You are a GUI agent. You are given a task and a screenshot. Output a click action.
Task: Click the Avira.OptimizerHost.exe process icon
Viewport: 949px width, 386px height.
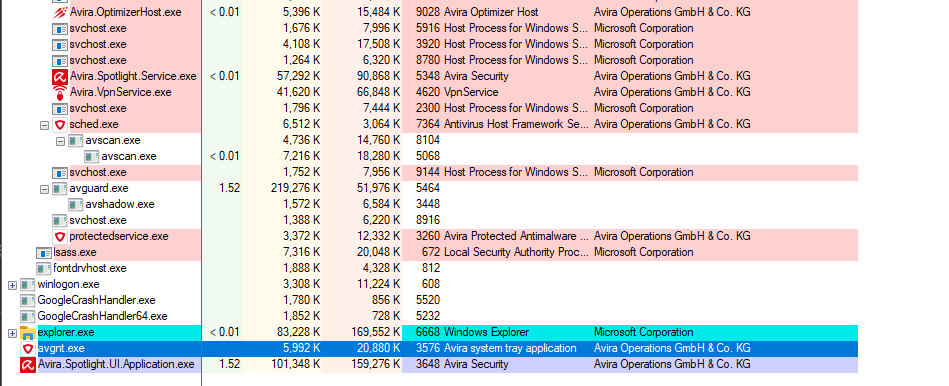point(59,12)
